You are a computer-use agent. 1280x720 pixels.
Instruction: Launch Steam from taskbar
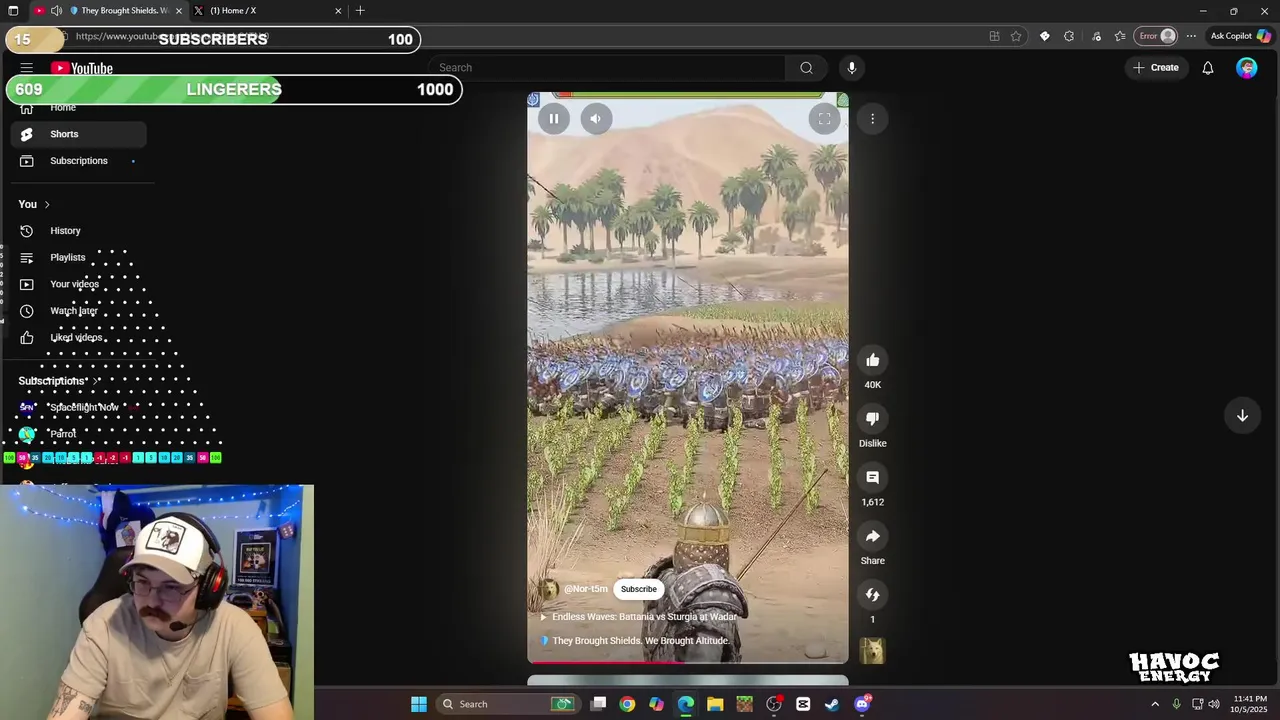pos(832,704)
